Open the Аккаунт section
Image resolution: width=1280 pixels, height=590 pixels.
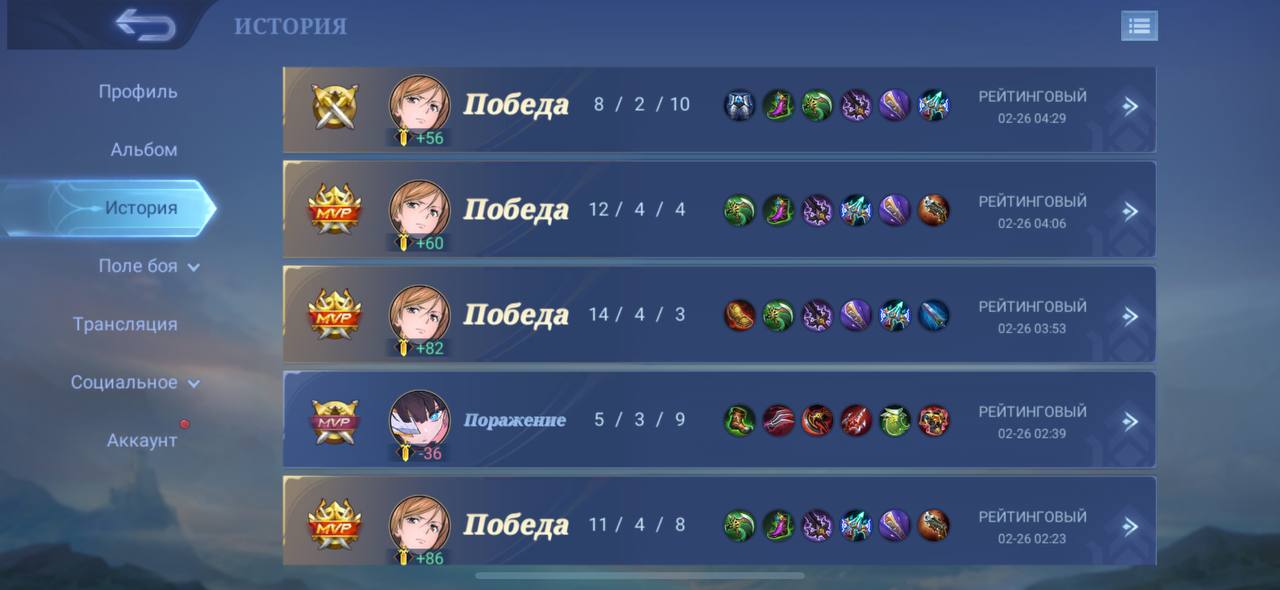(142, 441)
